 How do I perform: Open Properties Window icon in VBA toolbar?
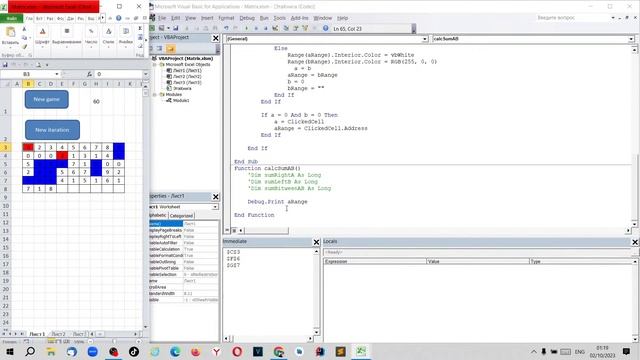pos(295,28)
